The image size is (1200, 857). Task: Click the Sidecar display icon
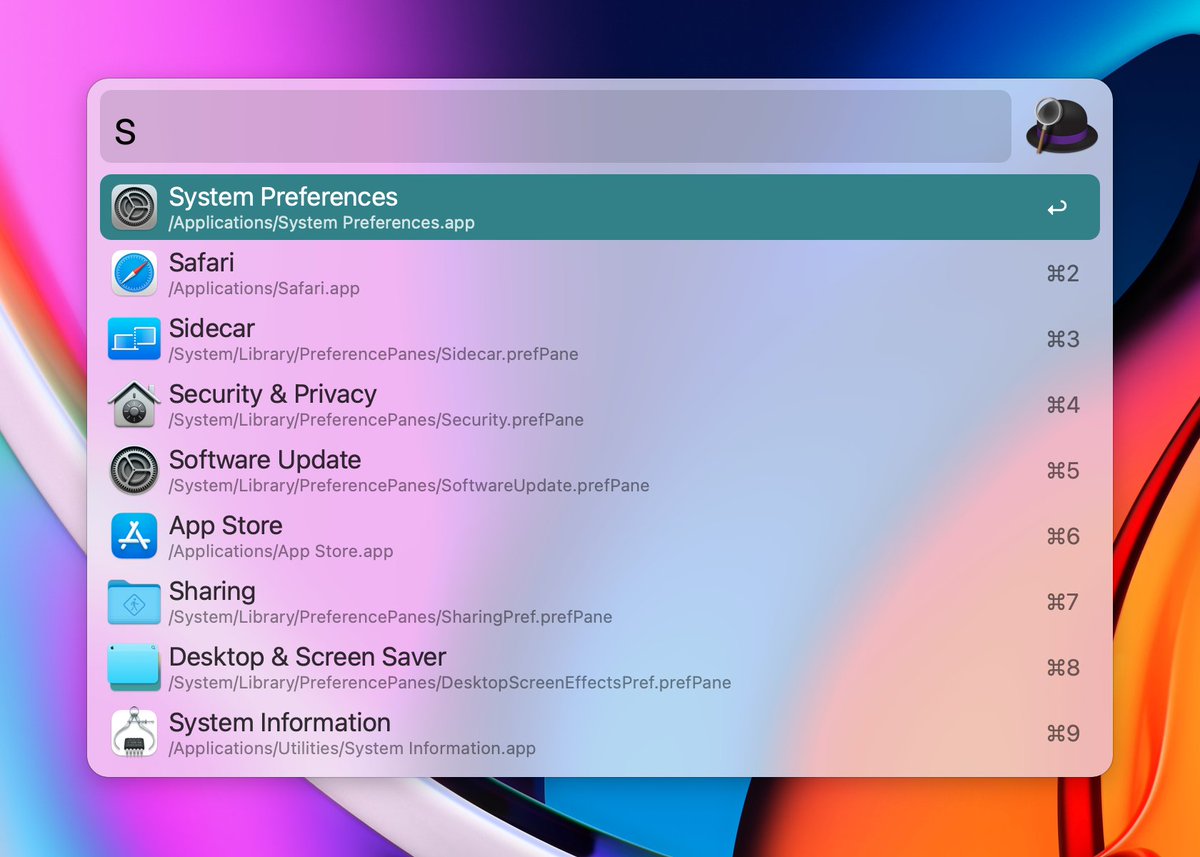pos(134,339)
